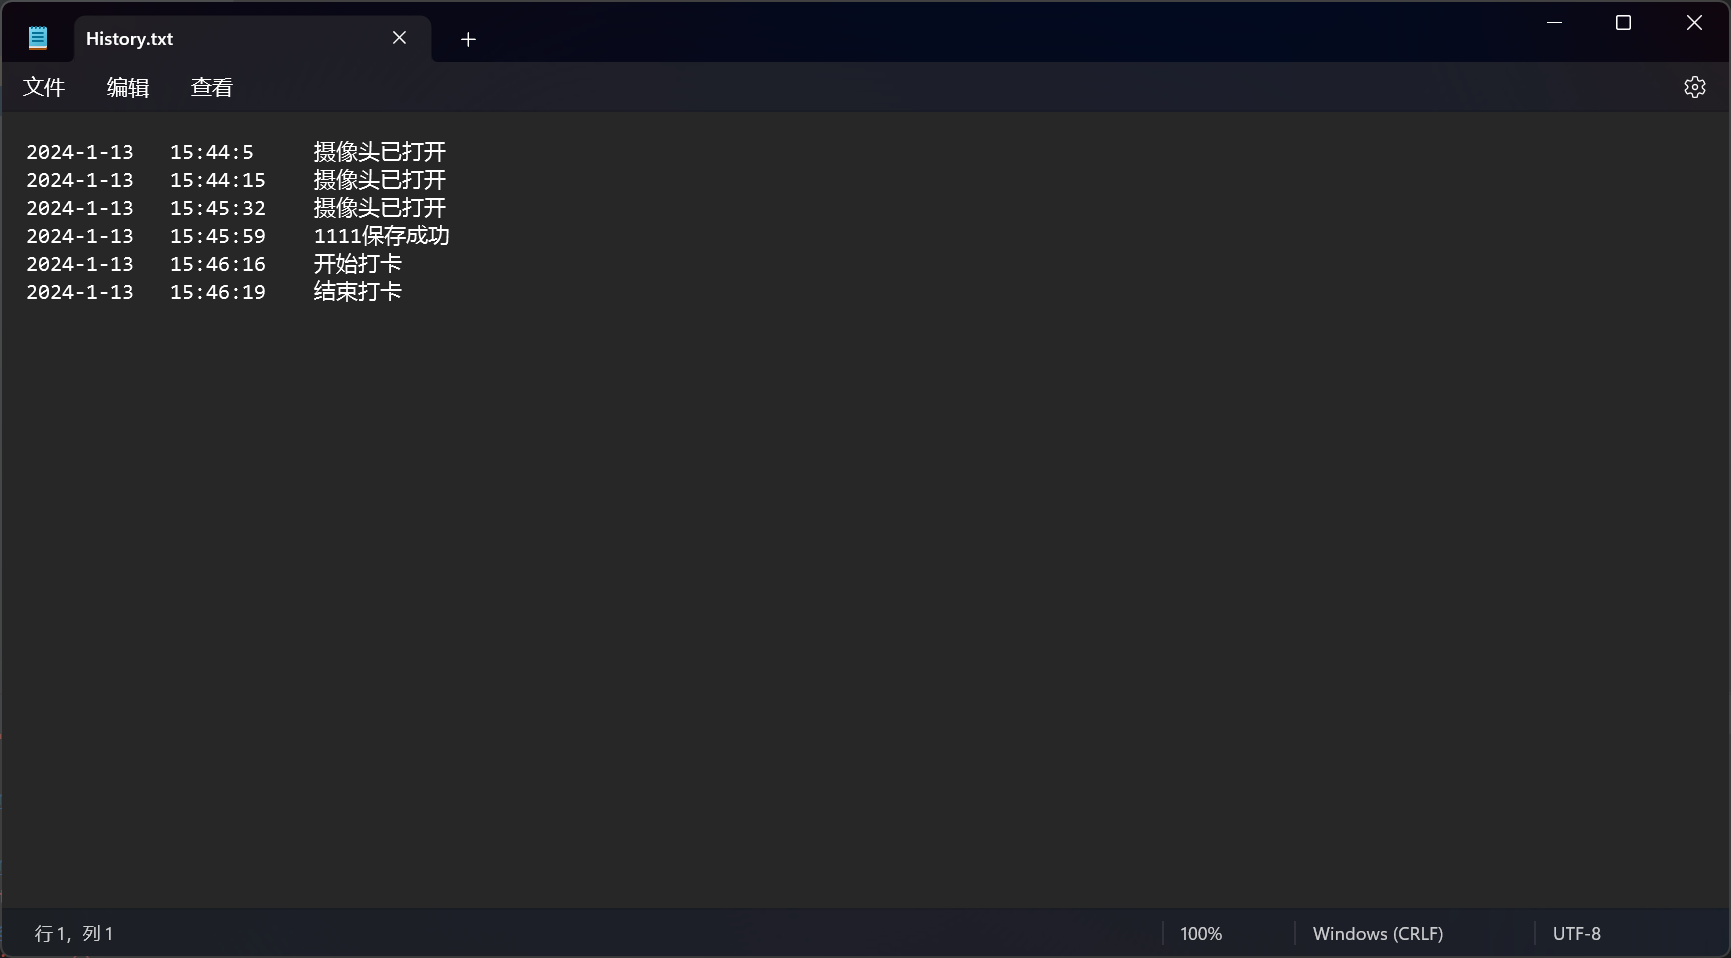The height and width of the screenshot is (958, 1731).
Task: Click Windows (CRLF) line ending indicator
Action: (x=1378, y=933)
